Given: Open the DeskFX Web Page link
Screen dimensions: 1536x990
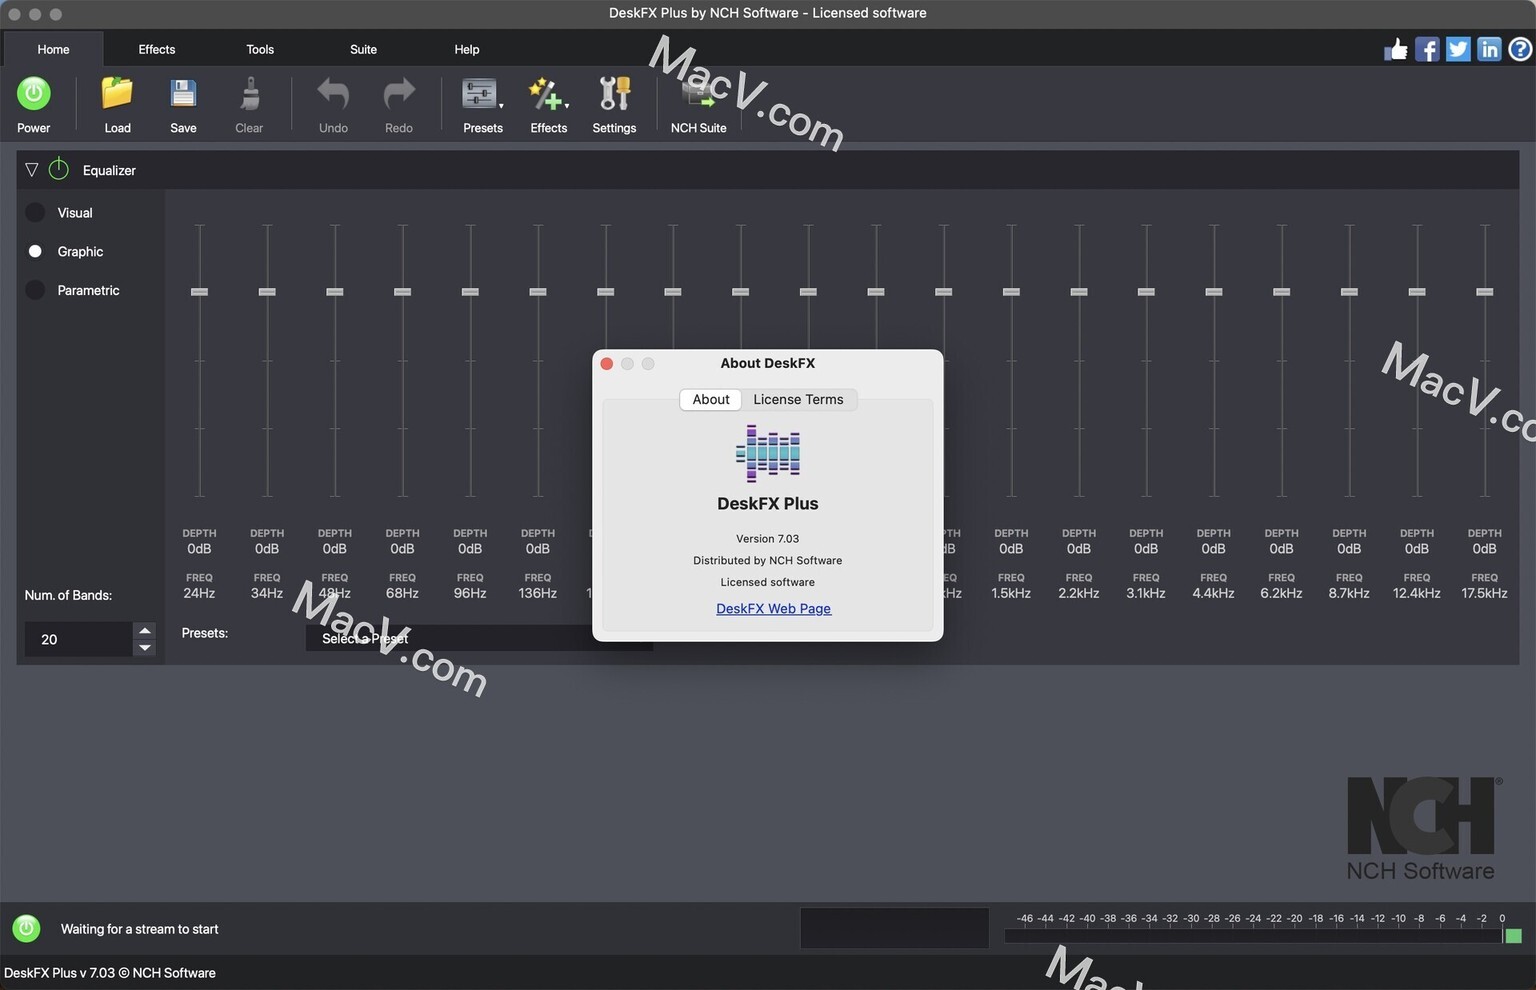Looking at the screenshot, I should 773,608.
